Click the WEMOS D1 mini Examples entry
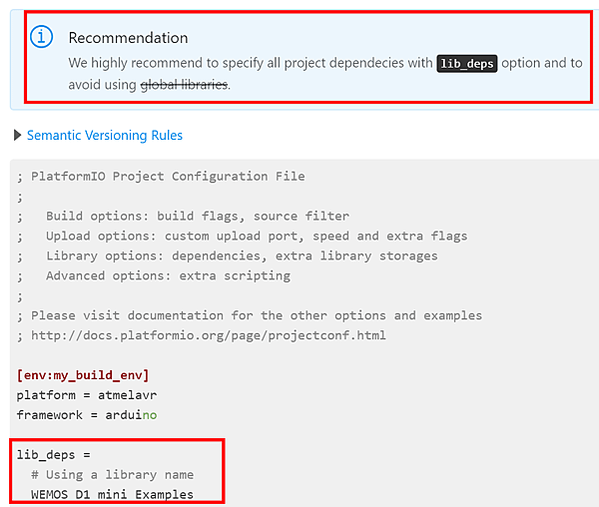599x507 pixels. click(112, 494)
